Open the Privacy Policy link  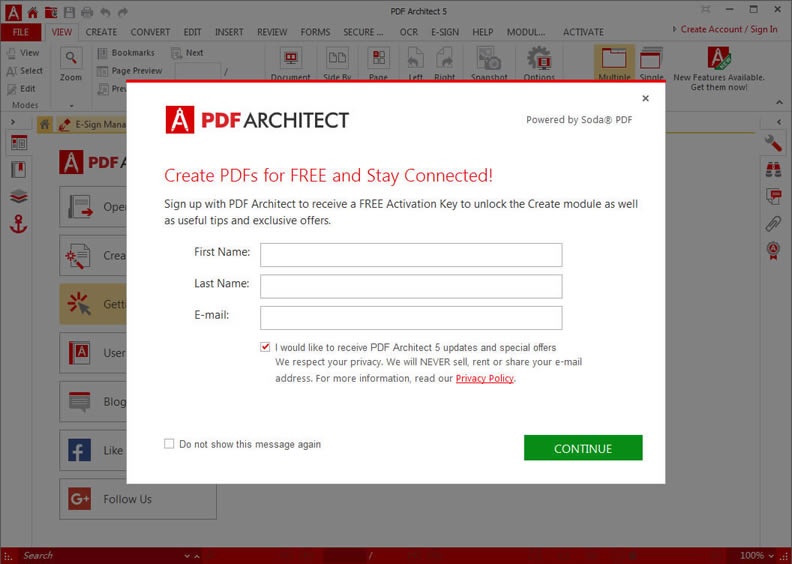[484, 378]
